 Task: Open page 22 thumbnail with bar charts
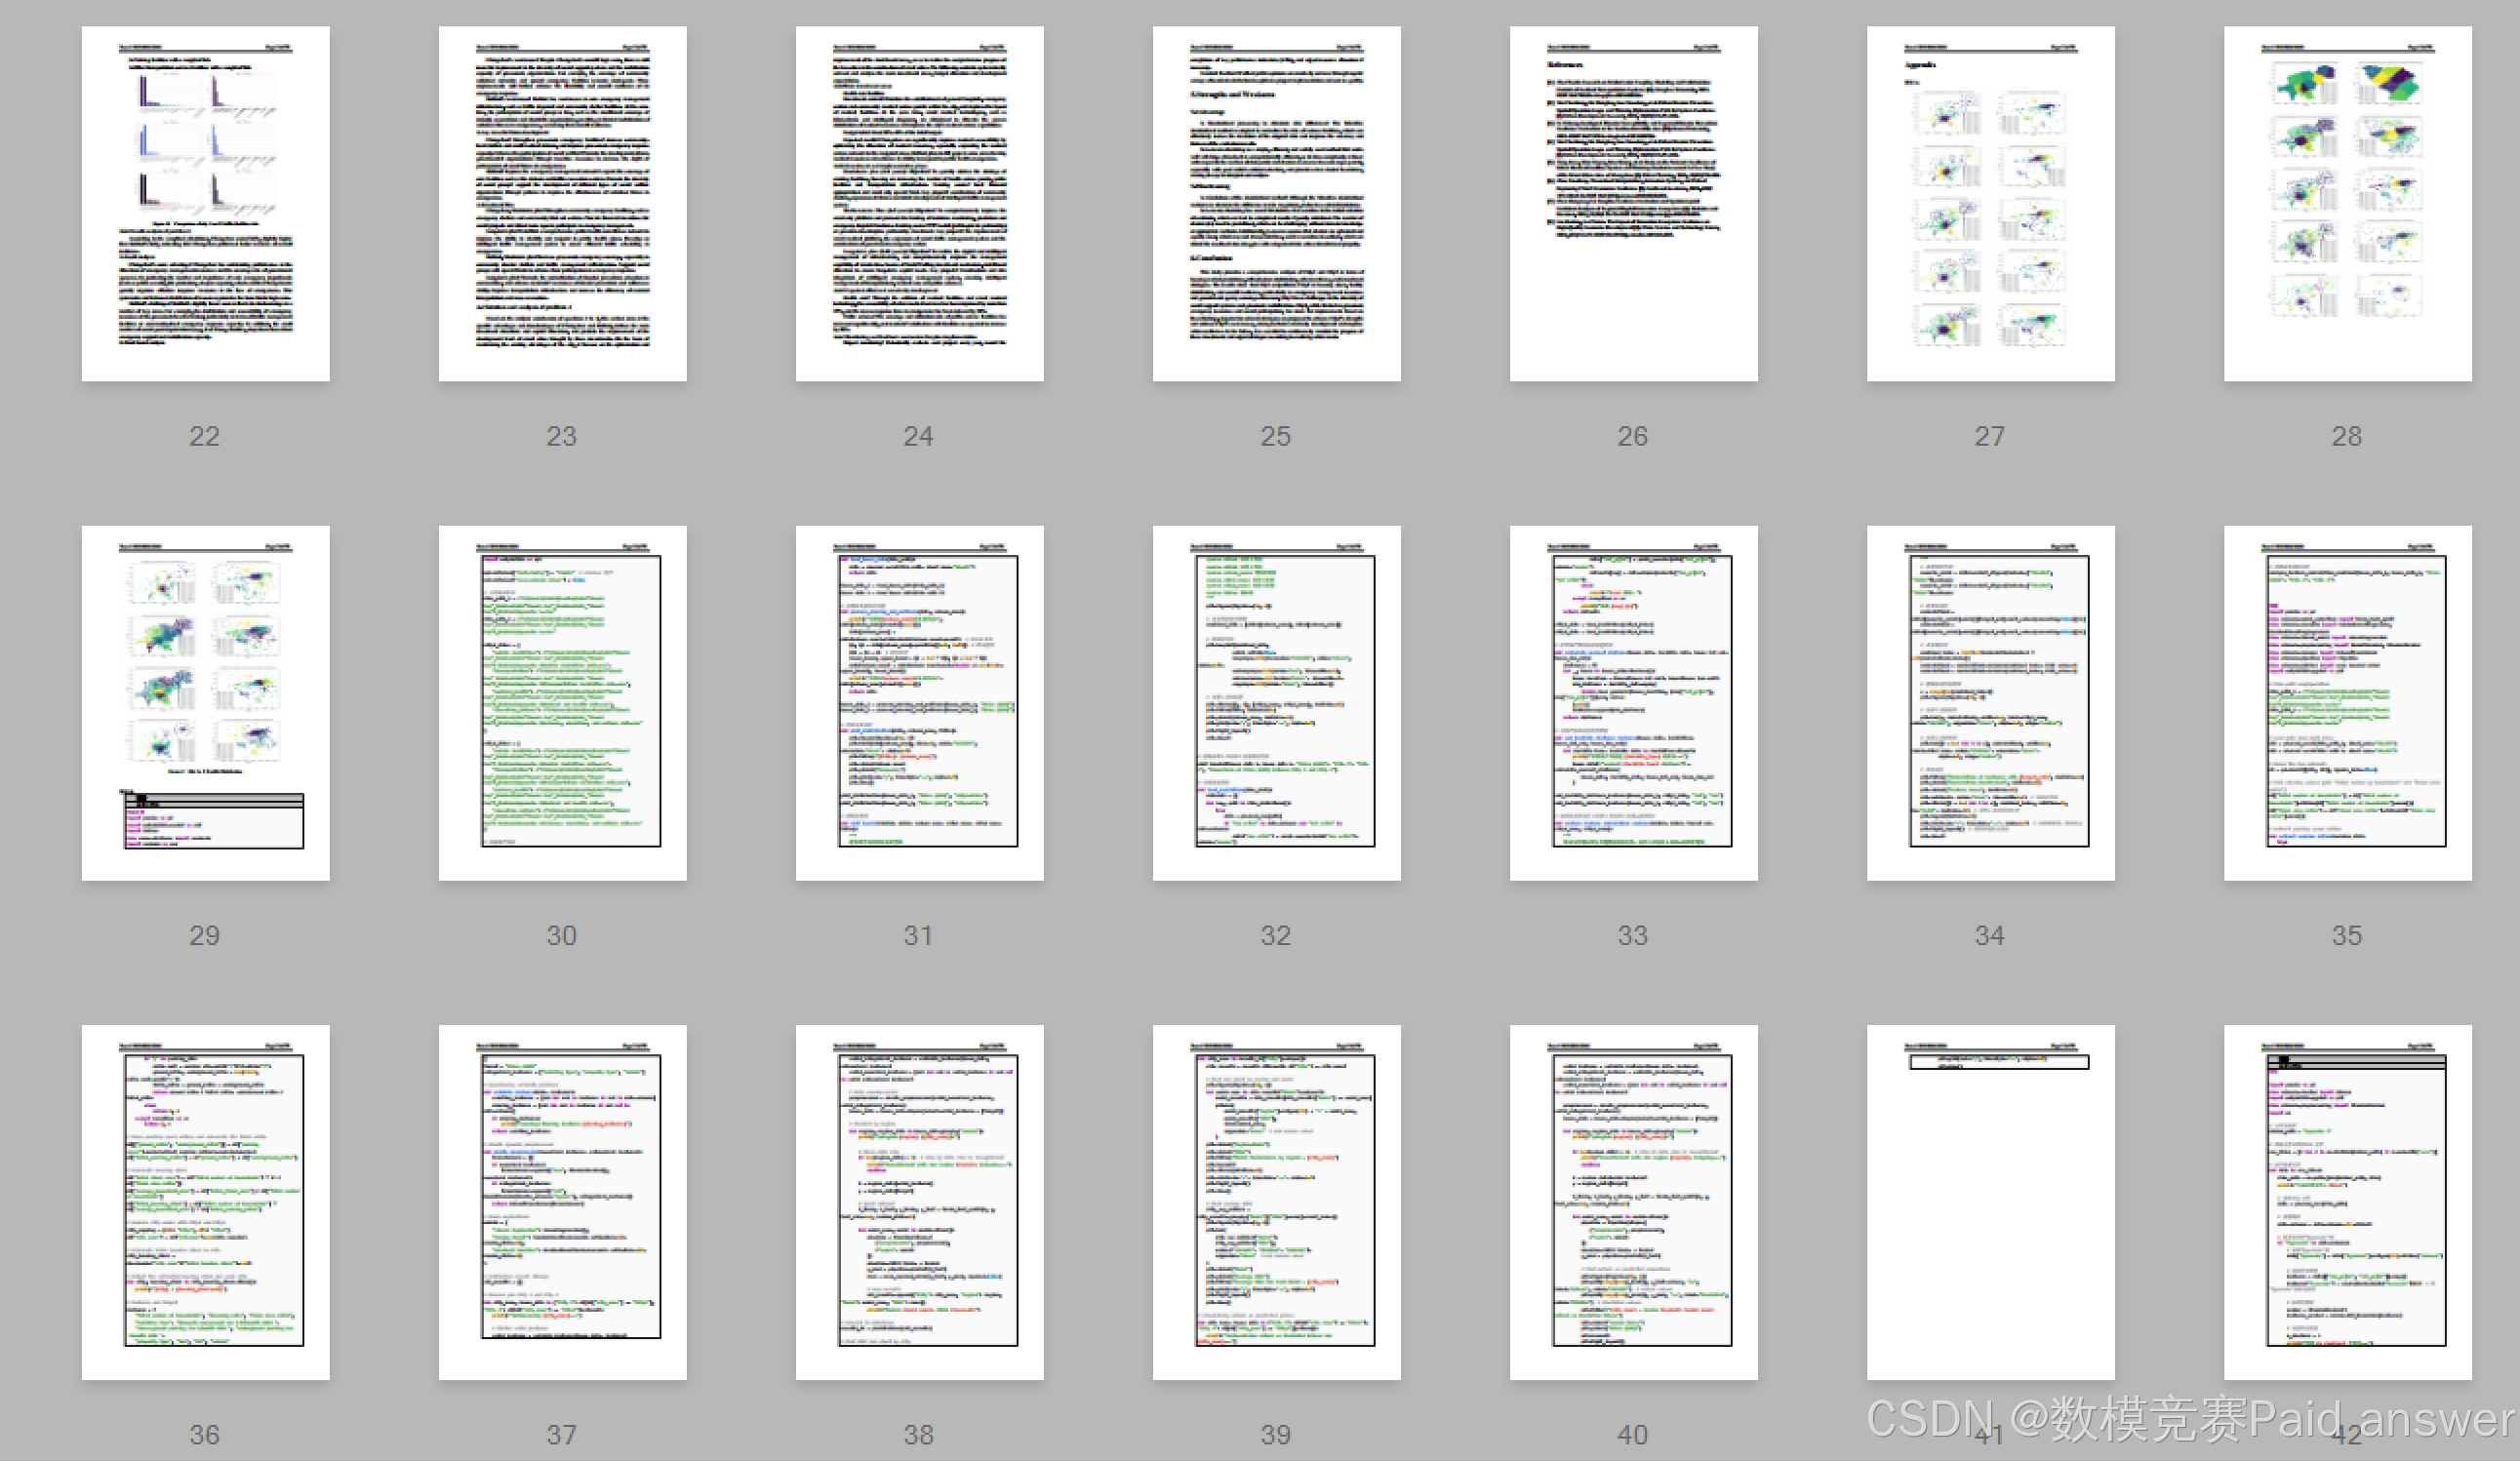[205, 203]
